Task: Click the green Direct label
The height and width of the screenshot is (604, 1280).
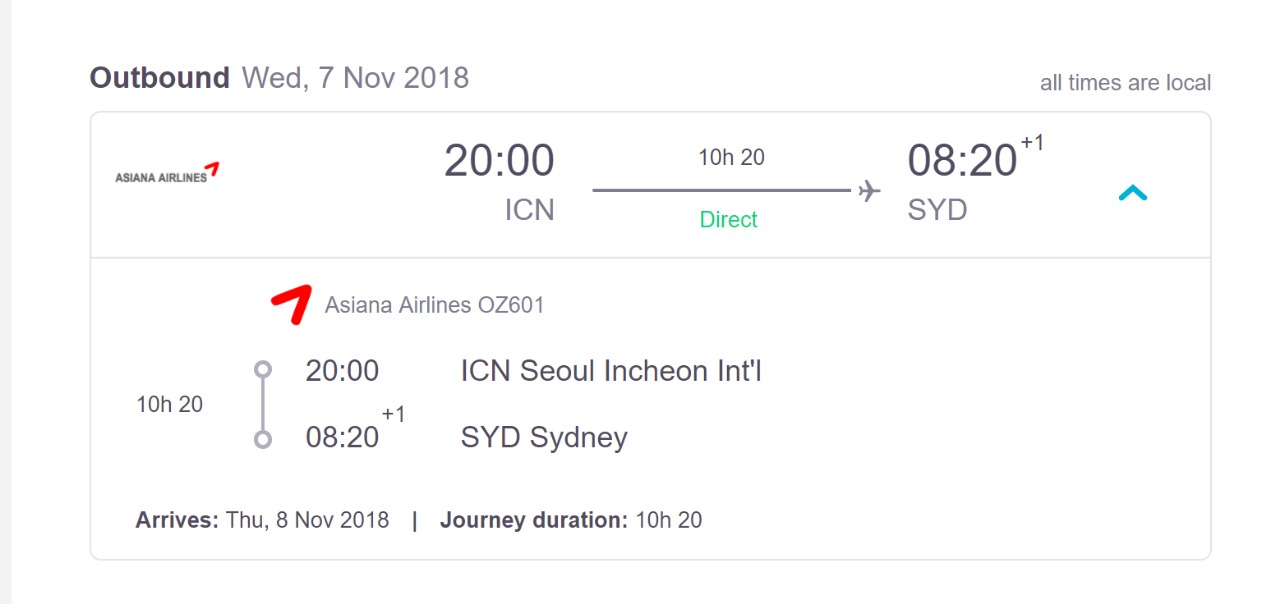Action: point(728,220)
